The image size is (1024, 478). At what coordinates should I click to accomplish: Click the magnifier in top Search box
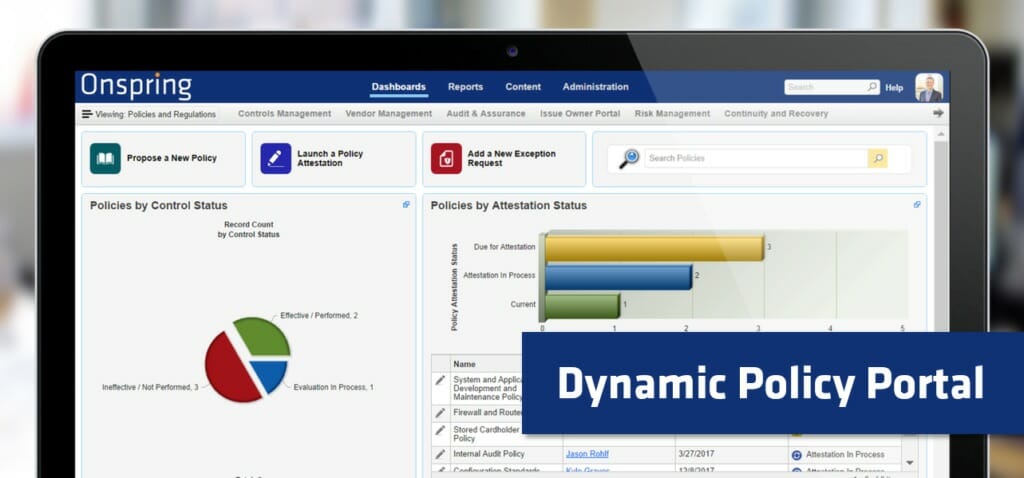(872, 87)
